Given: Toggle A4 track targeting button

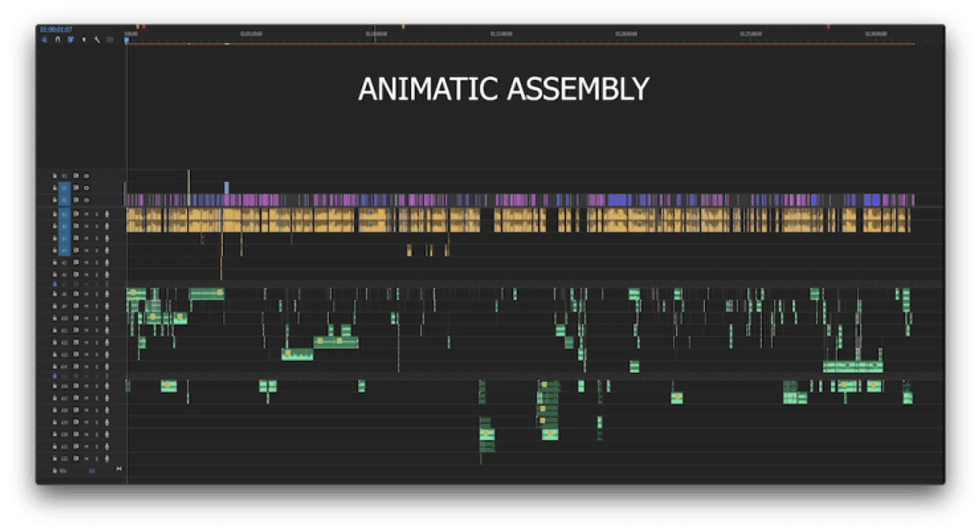Looking at the screenshot, I should [64, 251].
